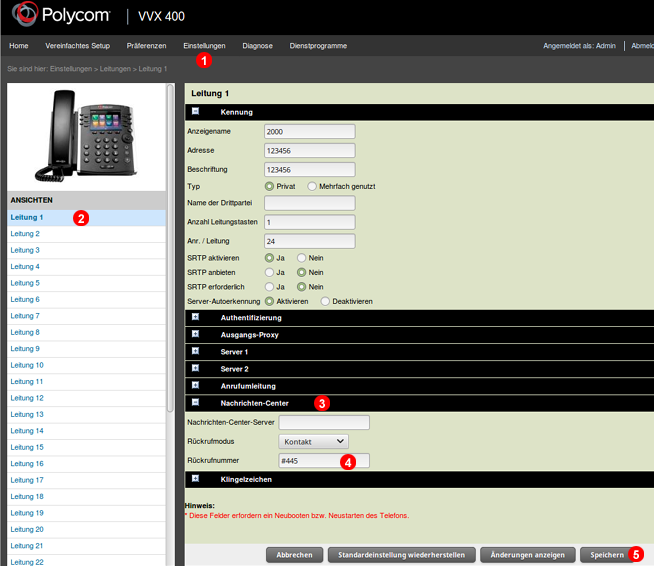Click the Beschriftung input field

[309, 170]
